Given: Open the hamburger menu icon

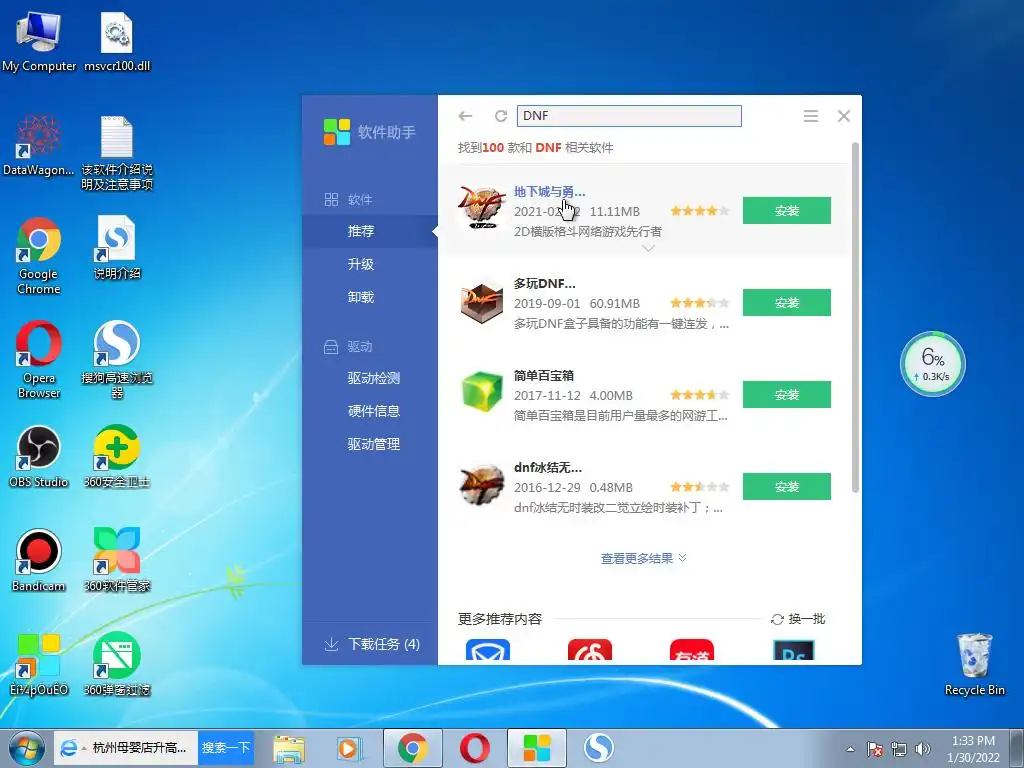Looking at the screenshot, I should pyautogui.click(x=810, y=116).
